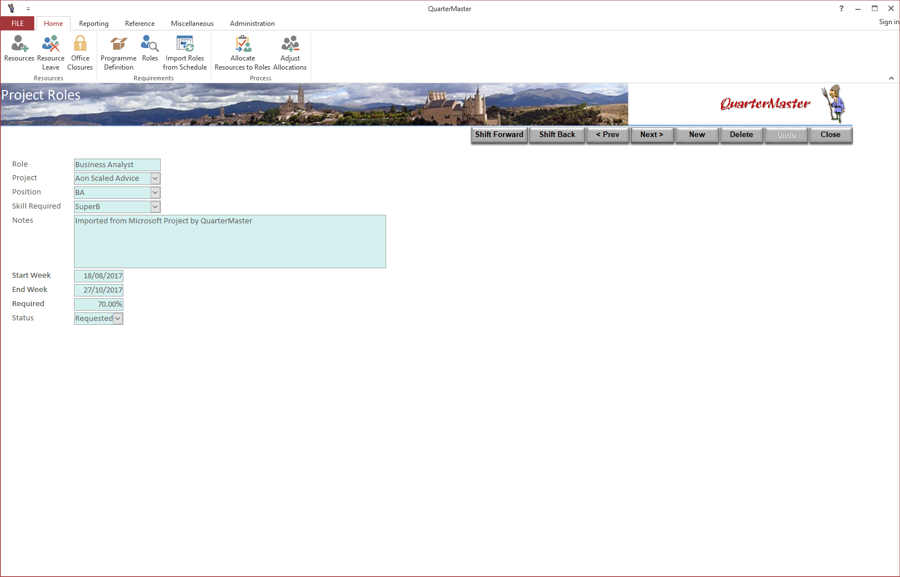Viewport: 900px width, 577px height.
Task: Expand the Position dropdown arrow
Action: [155, 192]
